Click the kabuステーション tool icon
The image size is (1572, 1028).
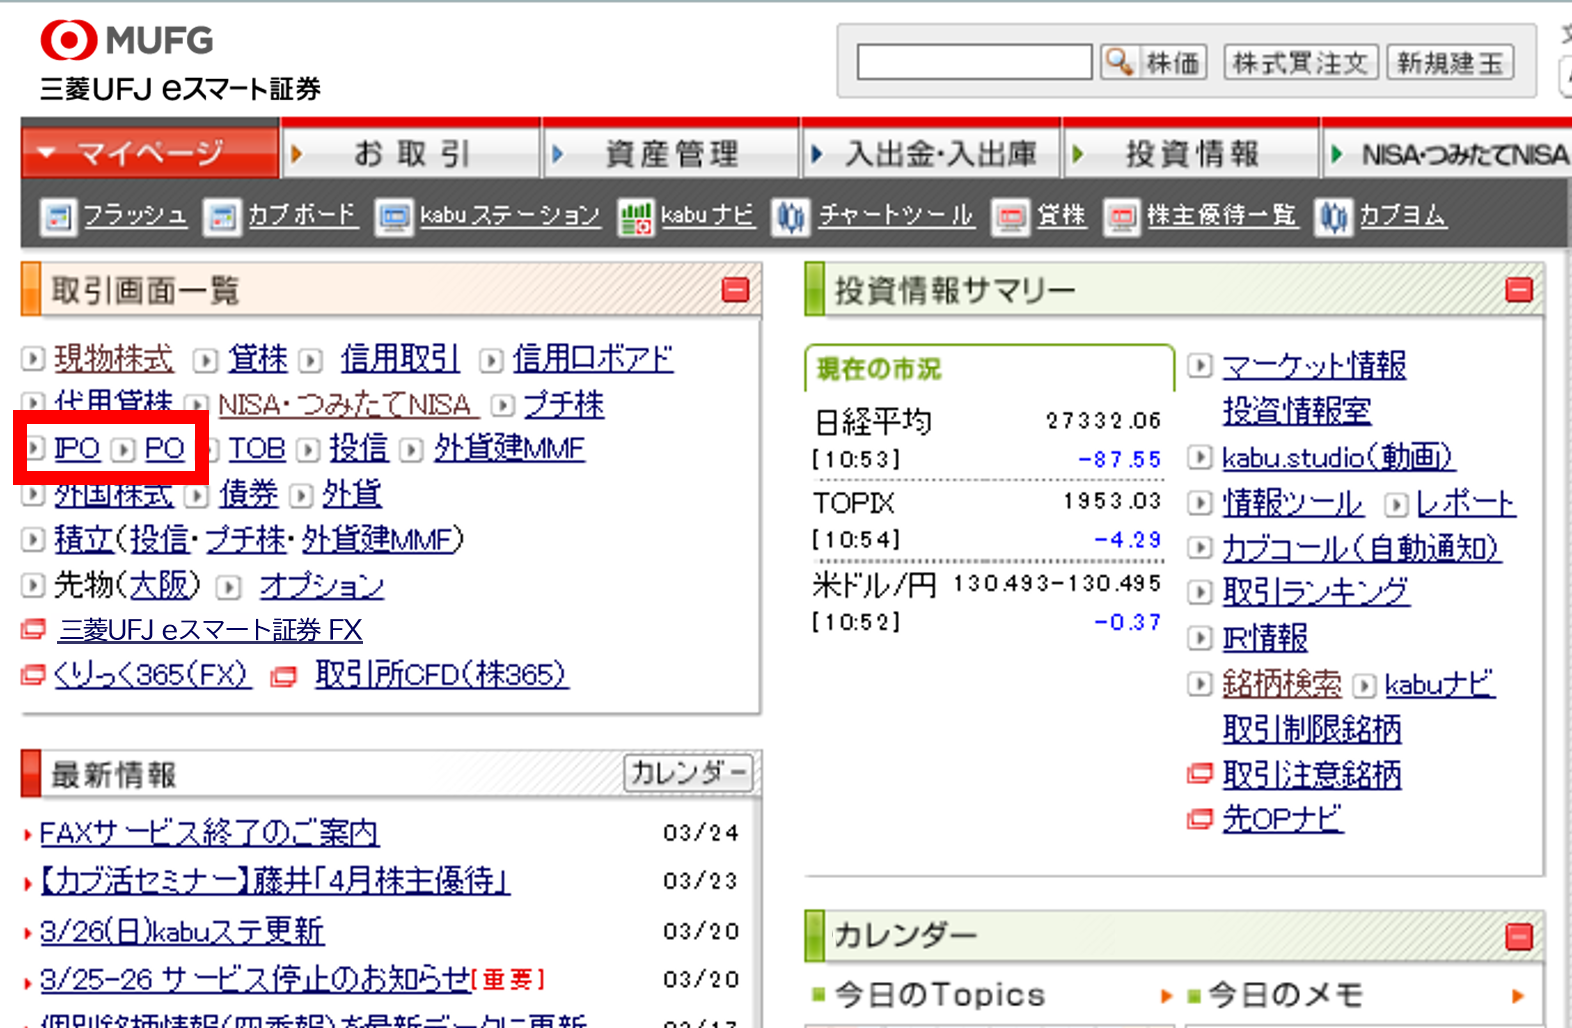[x=394, y=216]
